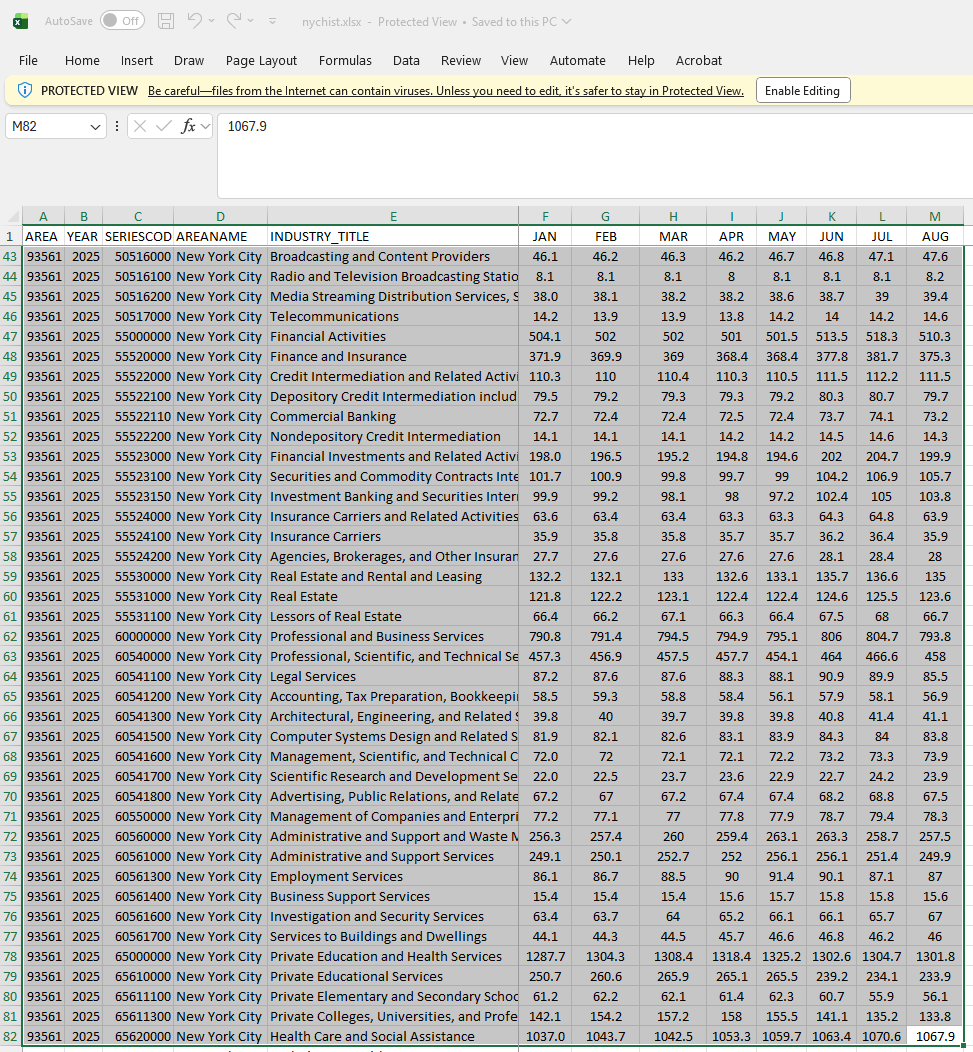Switch to the Page Layout tab
This screenshot has width=973, height=1052.
click(x=261, y=61)
